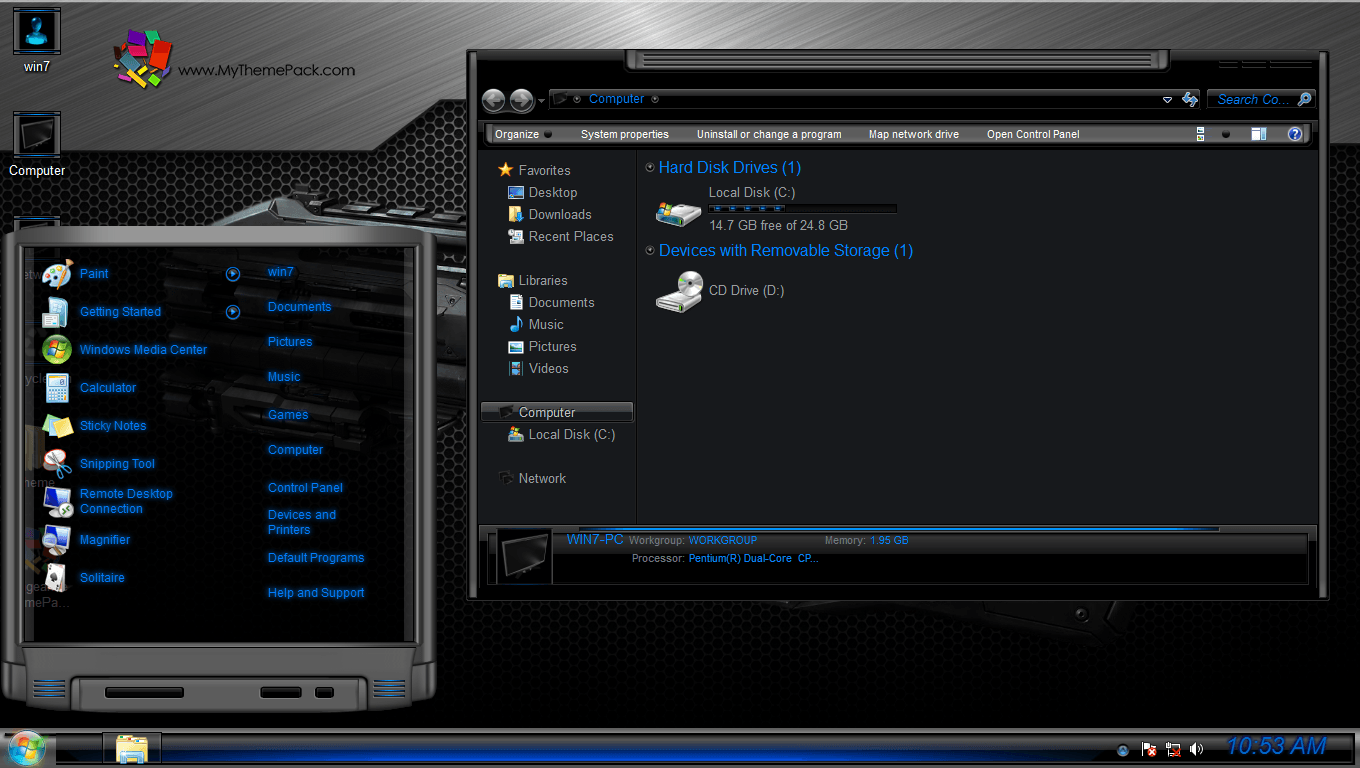Screen dimensions: 1360x768
Task: Open win7 user folder in Start menu
Action: pyautogui.click(x=281, y=272)
